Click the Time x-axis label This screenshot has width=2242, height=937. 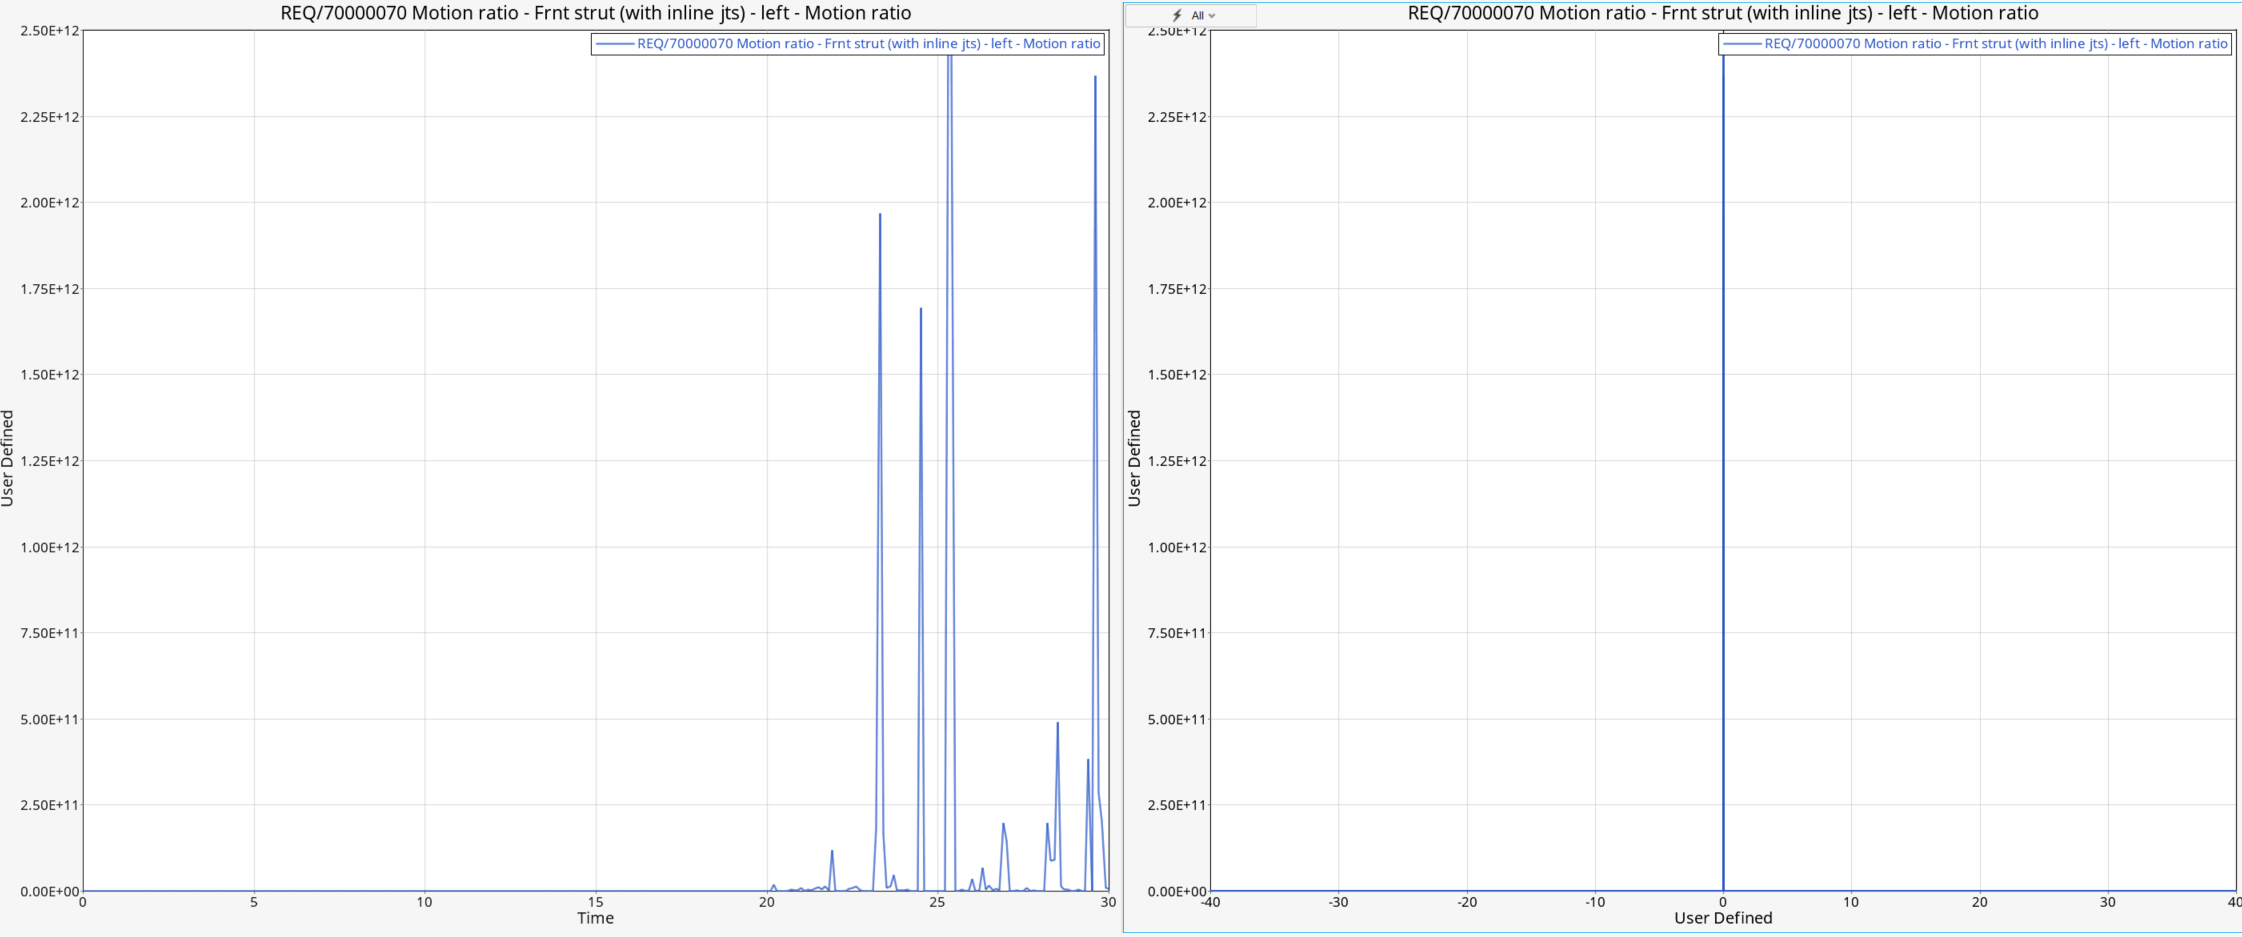point(596,918)
